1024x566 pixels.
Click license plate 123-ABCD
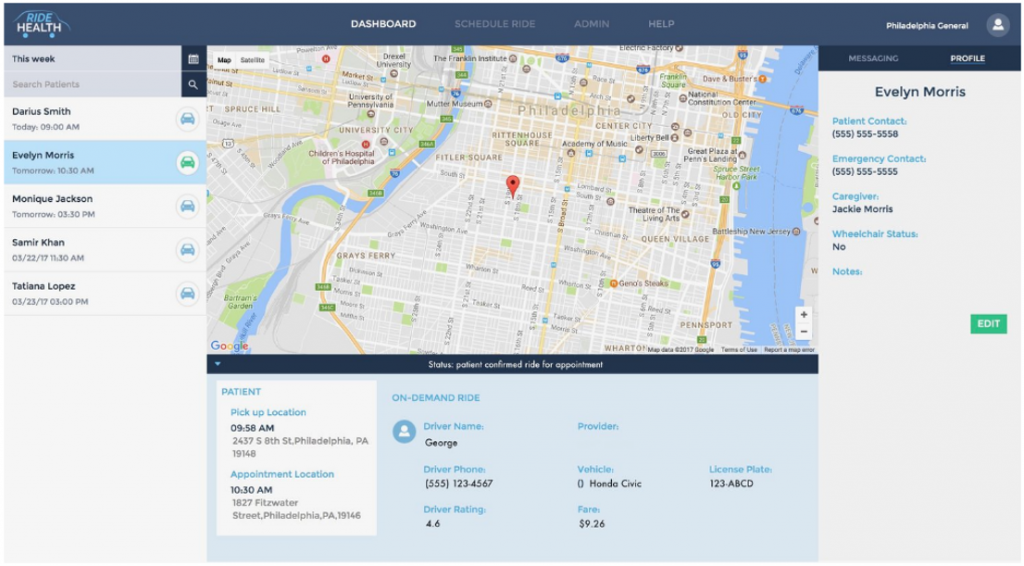point(731,484)
